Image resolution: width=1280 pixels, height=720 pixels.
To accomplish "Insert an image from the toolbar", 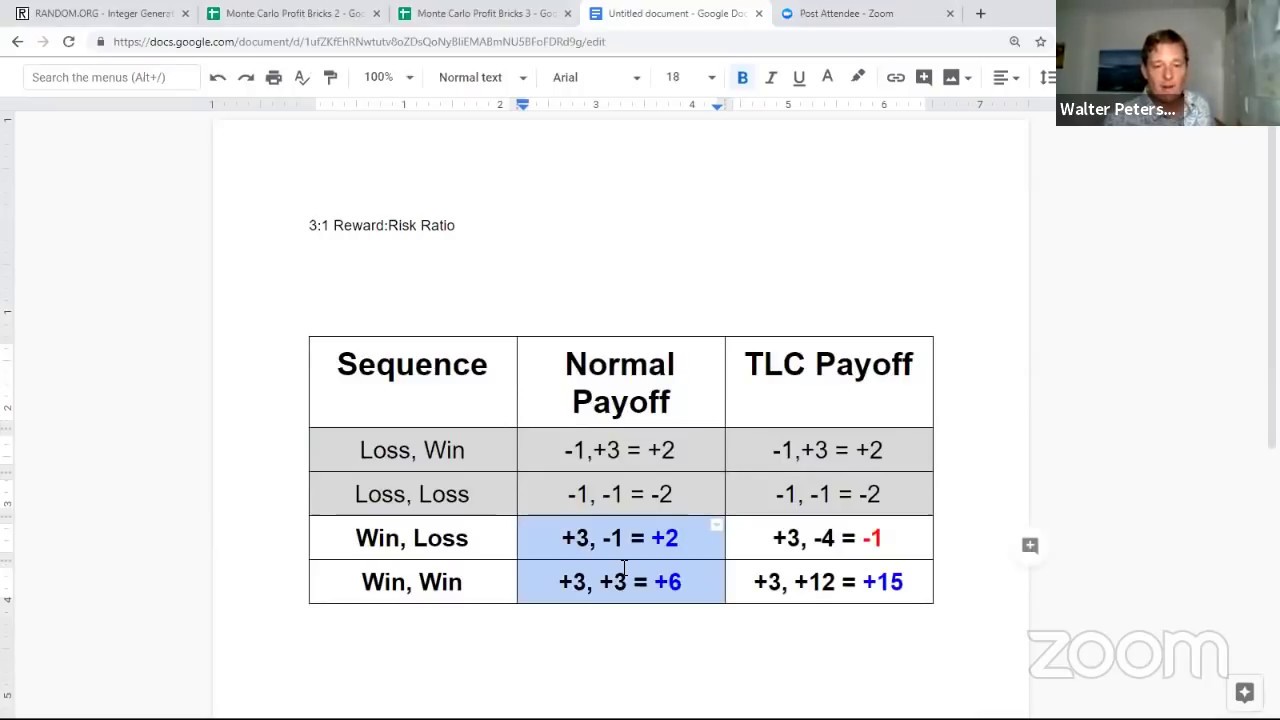I will pos(951,77).
